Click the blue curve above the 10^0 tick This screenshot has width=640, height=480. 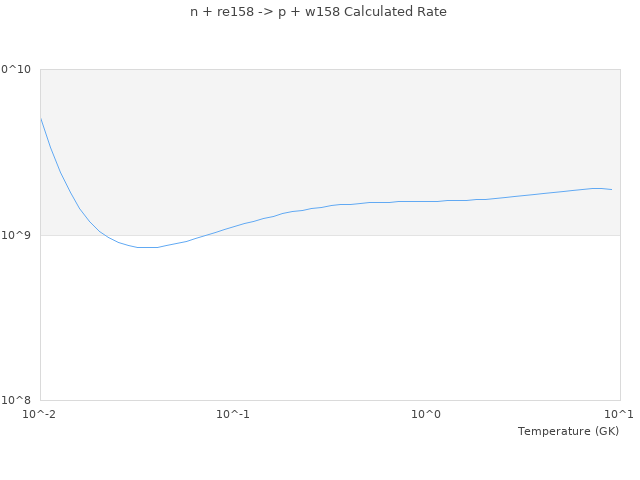tap(427, 201)
